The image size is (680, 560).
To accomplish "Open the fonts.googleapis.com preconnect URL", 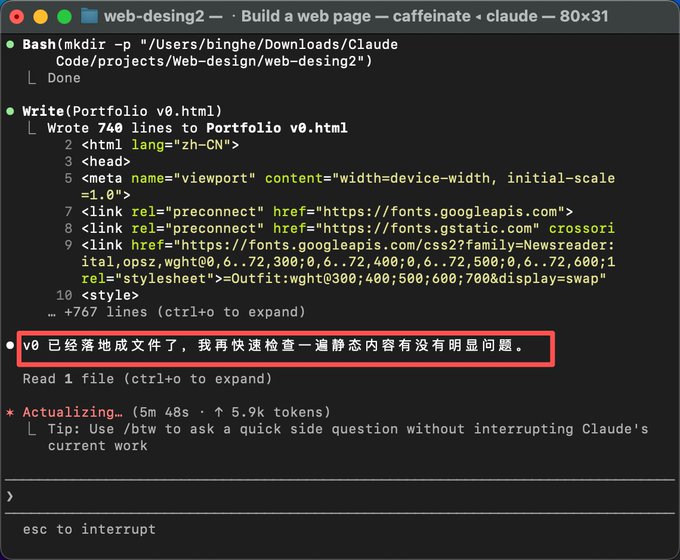I will click(440, 212).
